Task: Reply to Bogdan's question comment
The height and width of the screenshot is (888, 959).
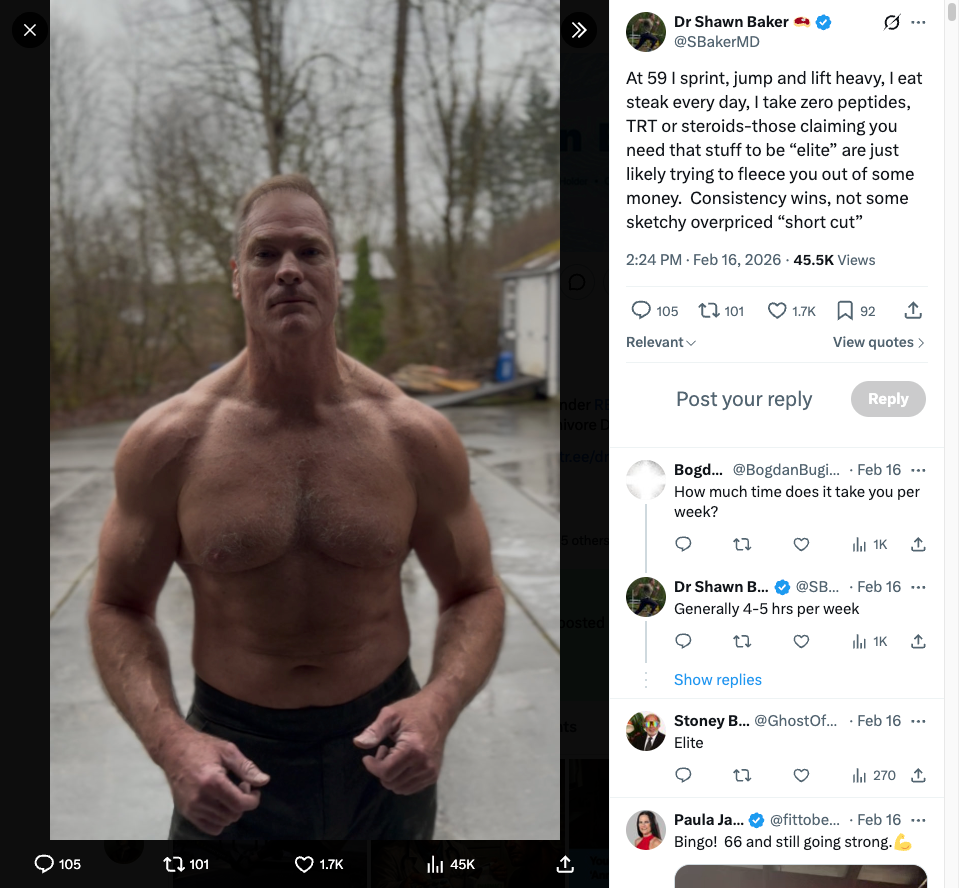Action: [x=683, y=544]
